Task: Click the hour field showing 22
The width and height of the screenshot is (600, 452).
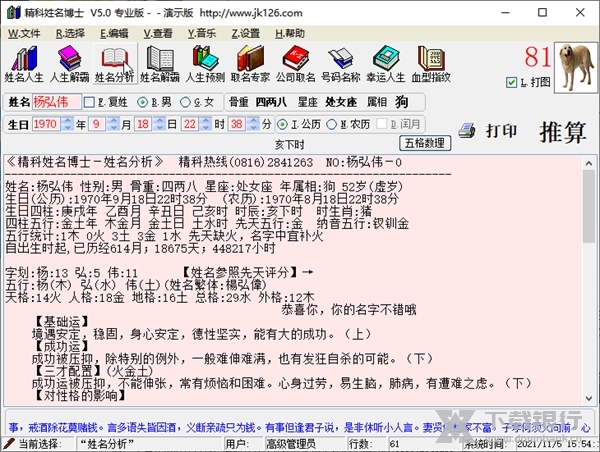Action: (191, 124)
